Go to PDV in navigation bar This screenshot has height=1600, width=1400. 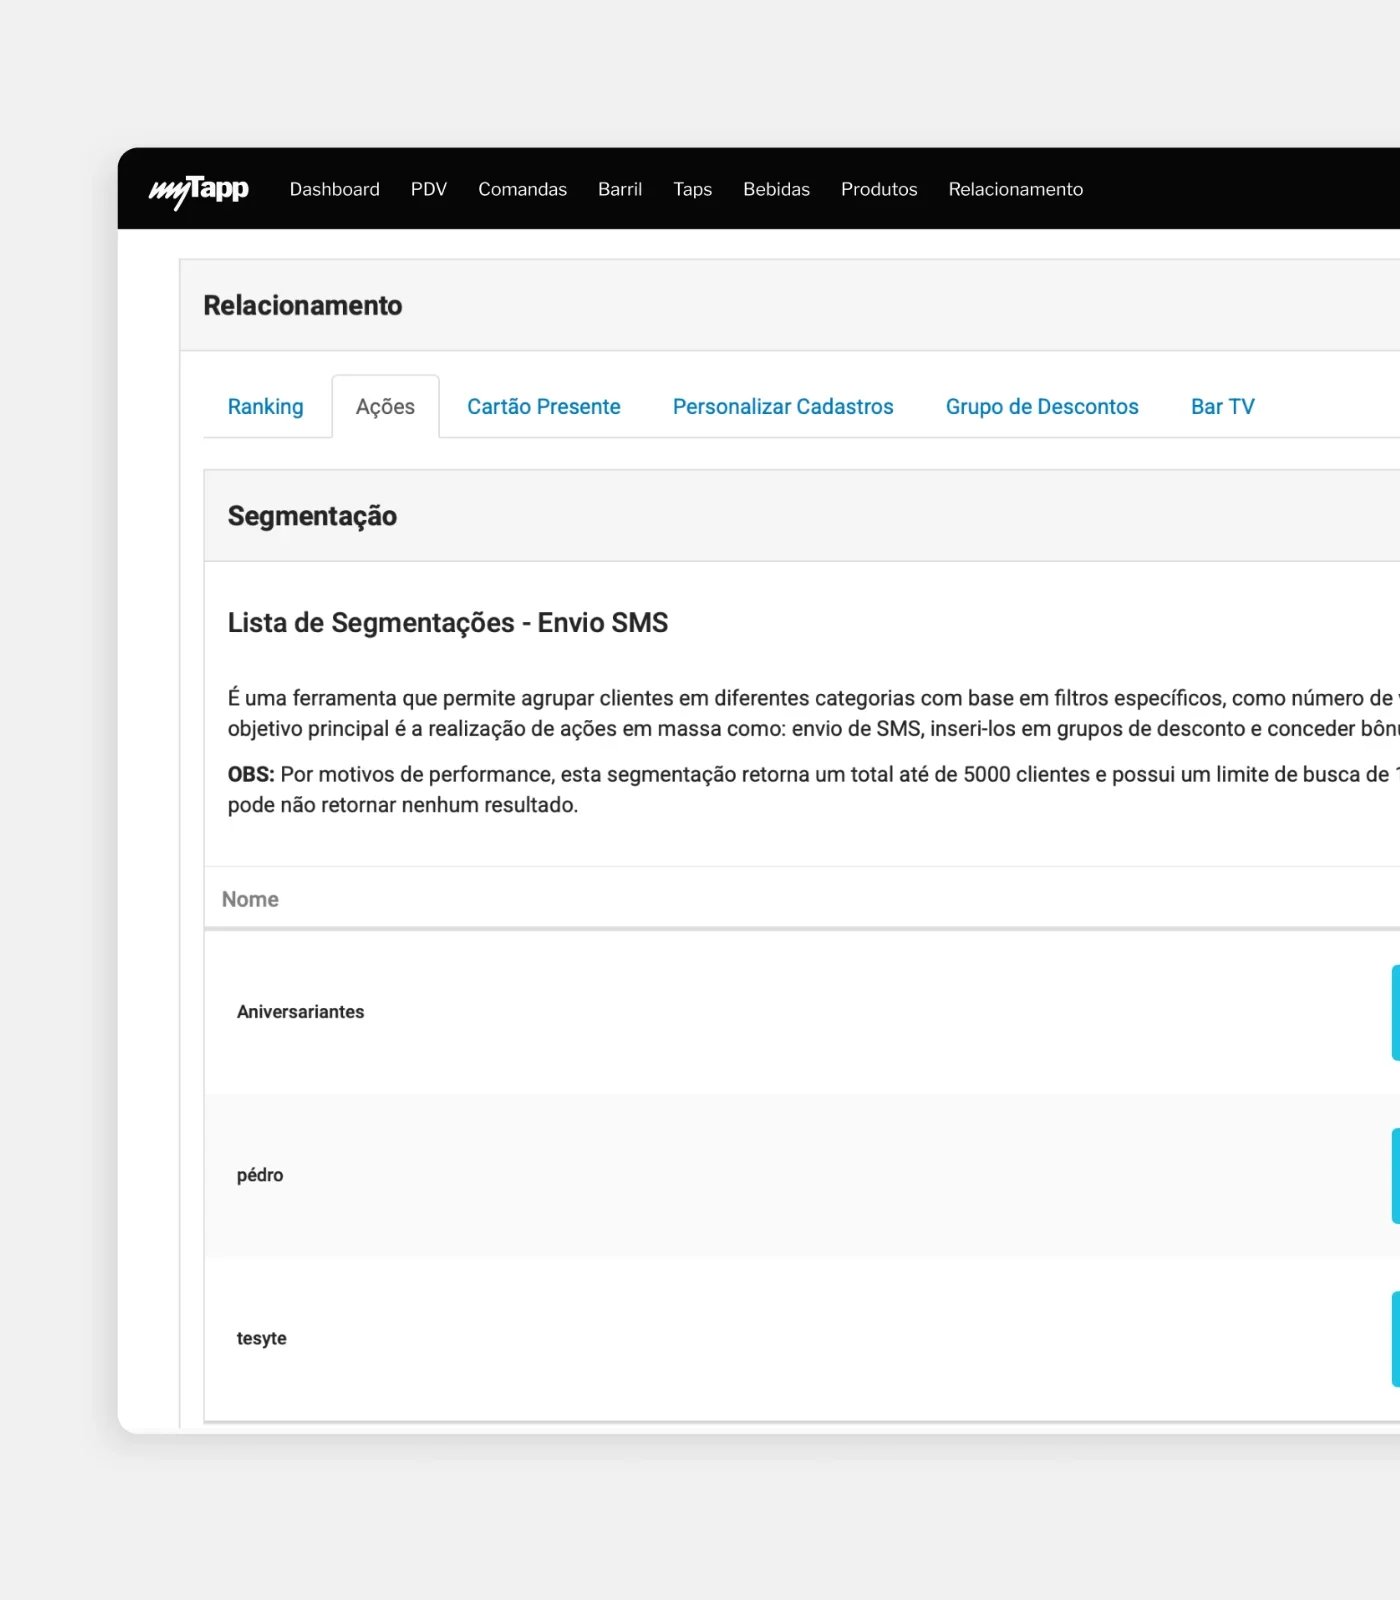coord(428,189)
